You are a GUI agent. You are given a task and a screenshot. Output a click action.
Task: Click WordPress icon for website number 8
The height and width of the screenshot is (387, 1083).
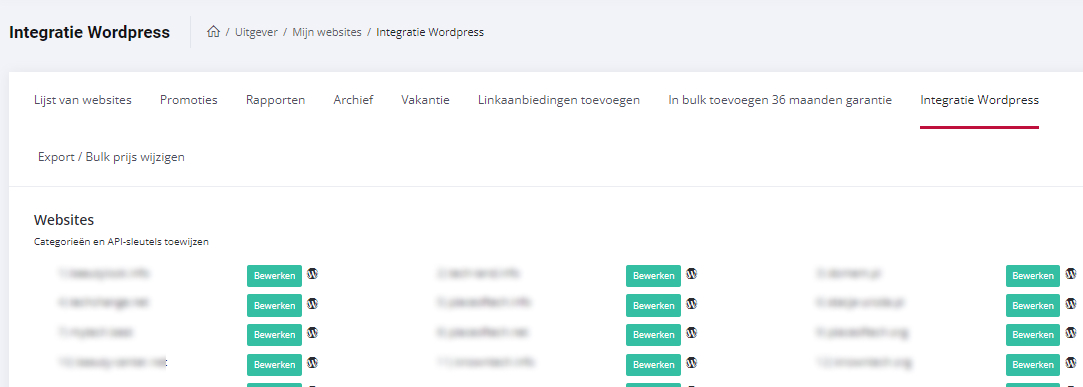pyautogui.click(x=691, y=333)
